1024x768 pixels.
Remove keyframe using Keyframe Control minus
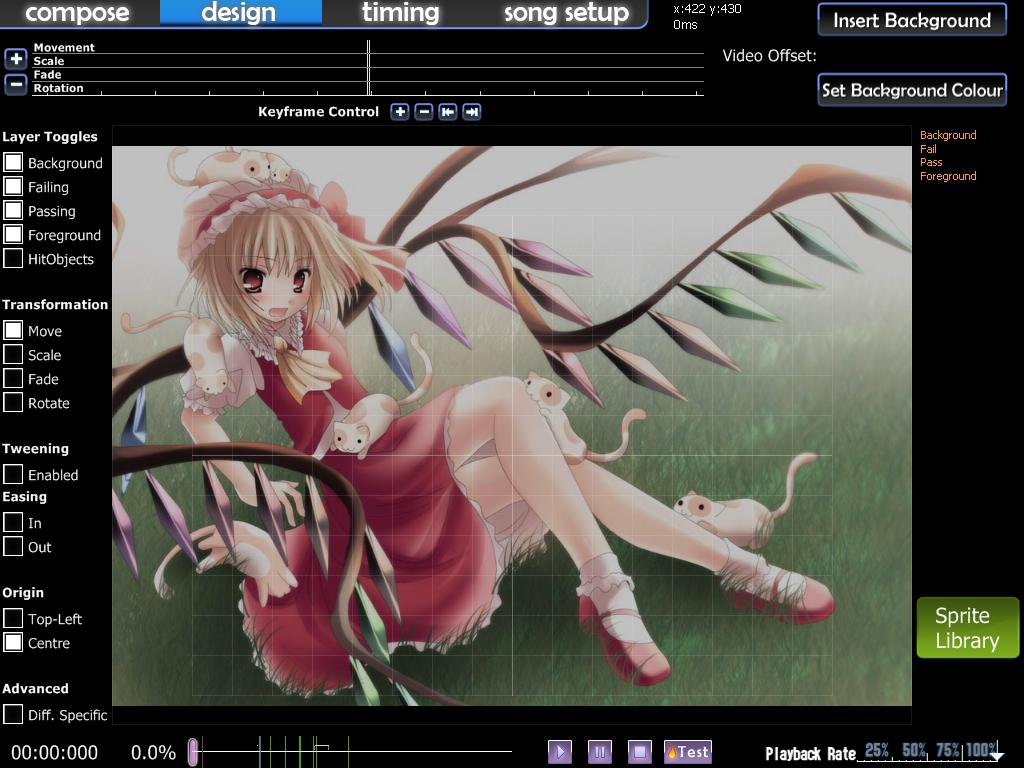[424, 112]
